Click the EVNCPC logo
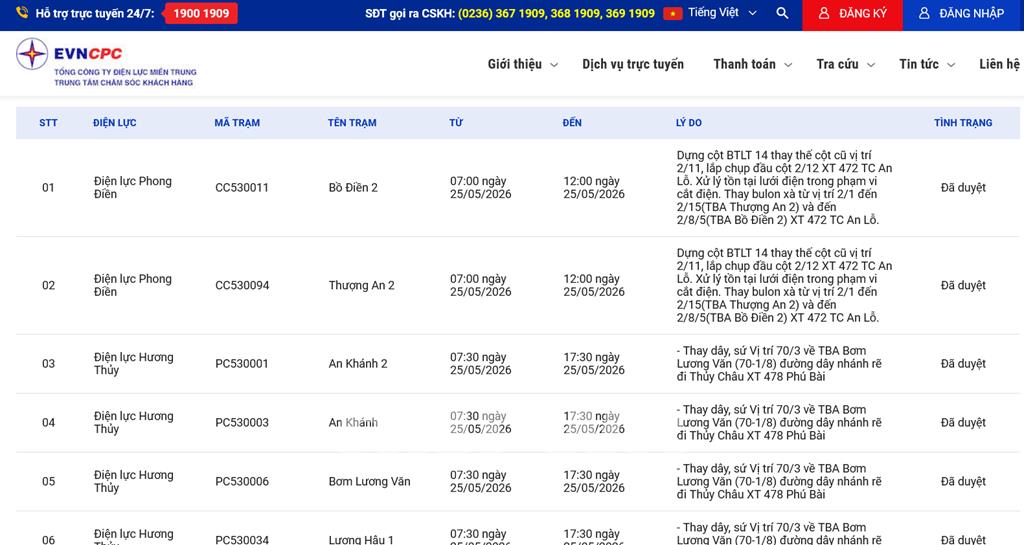 [x=105, y=63]
